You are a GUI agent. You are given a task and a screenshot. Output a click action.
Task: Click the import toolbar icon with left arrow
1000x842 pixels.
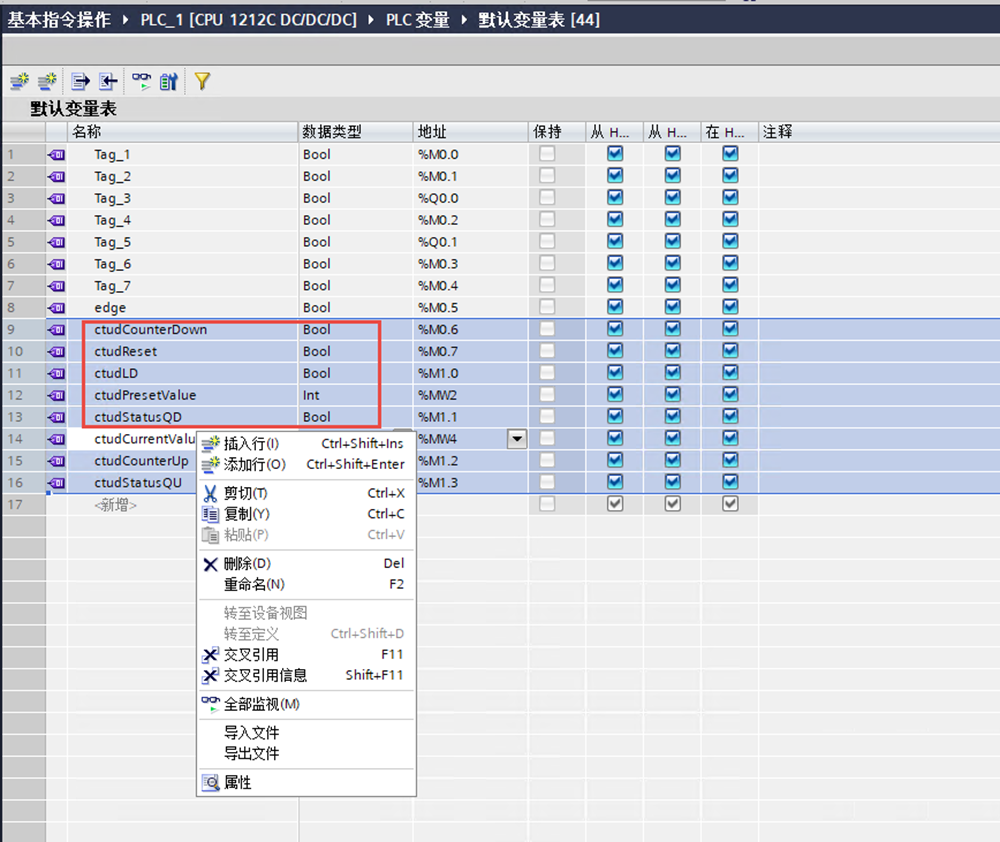point(107,81)
